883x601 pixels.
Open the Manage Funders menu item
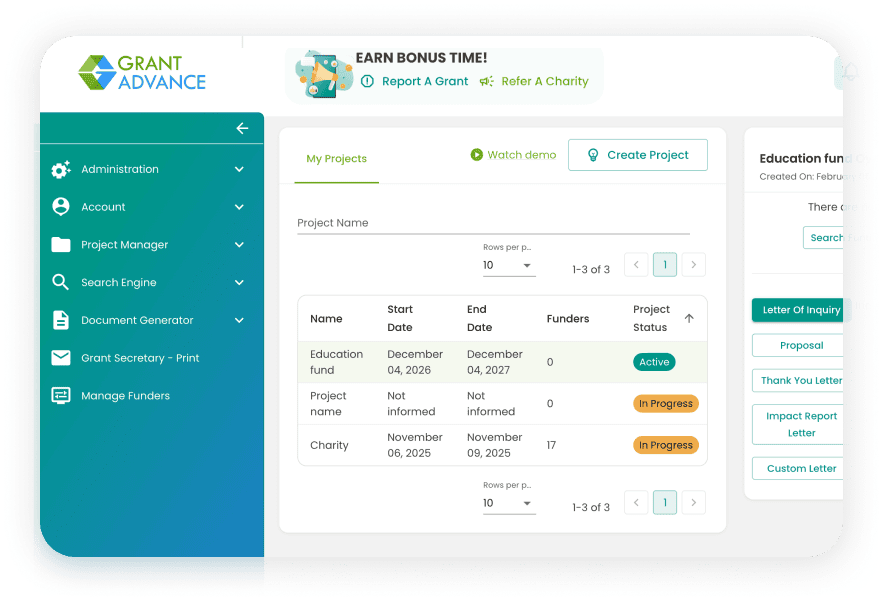[151, 395]
